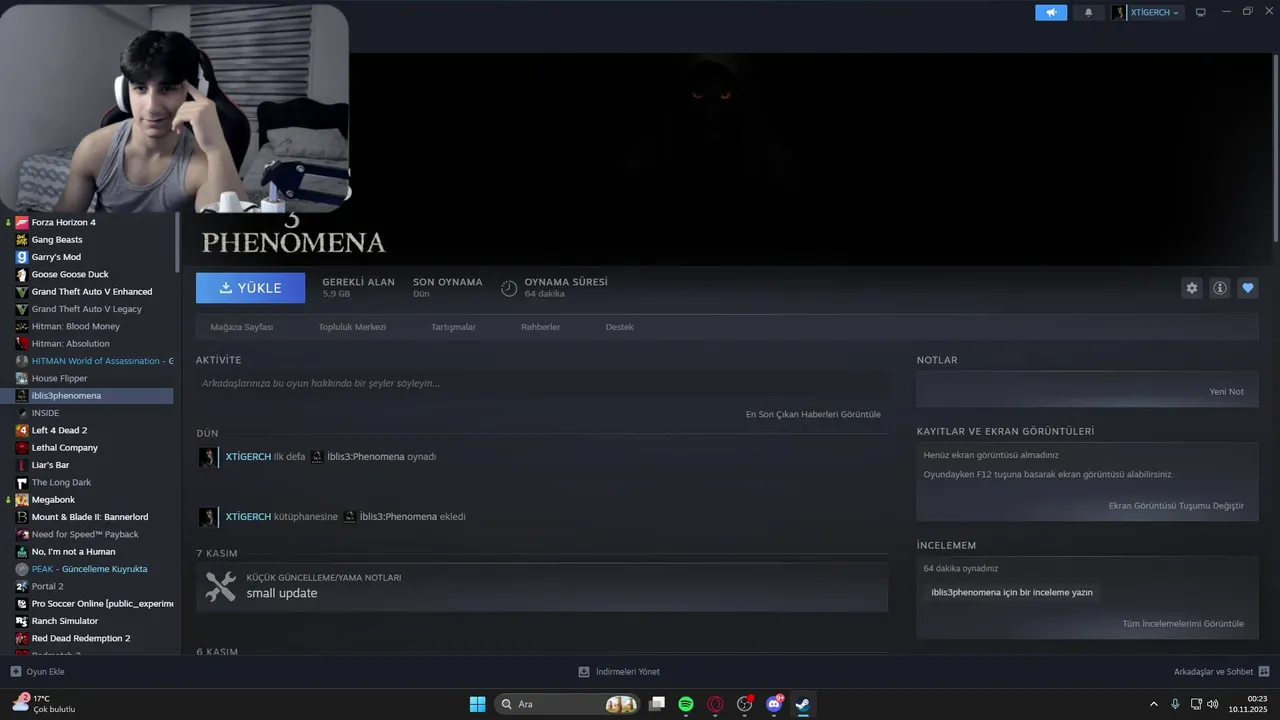Click iblis3:Phenomena link in library-added activity
This screenshot has width=1280, height=720.
398,517
